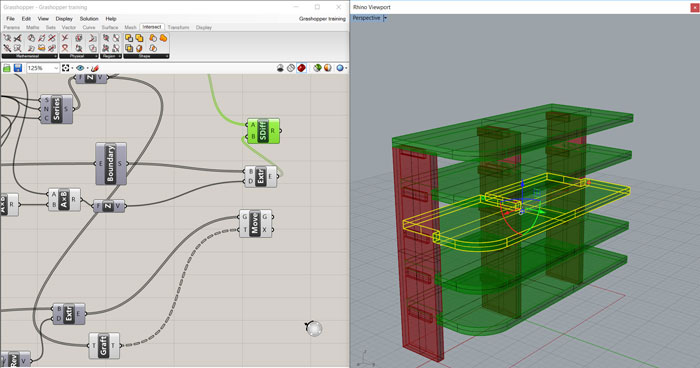This screenshot has height=368, width=700.
Task: Switch to the Transform component tab
Action: point(179,27)
